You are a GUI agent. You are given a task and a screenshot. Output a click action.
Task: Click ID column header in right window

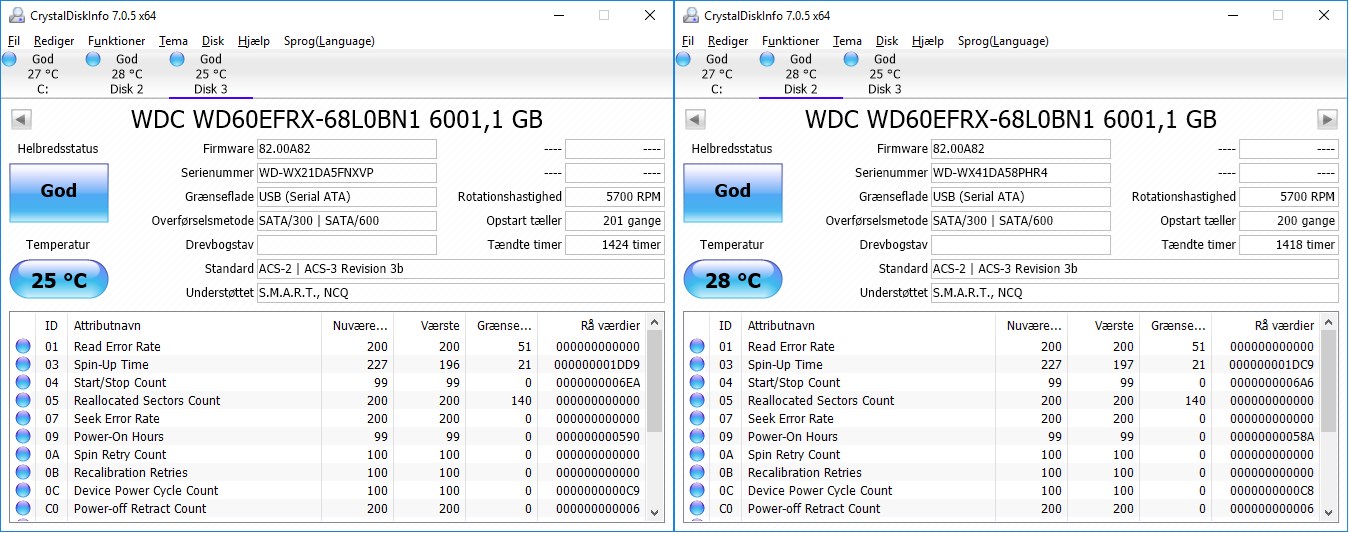(x=726, y=325)
